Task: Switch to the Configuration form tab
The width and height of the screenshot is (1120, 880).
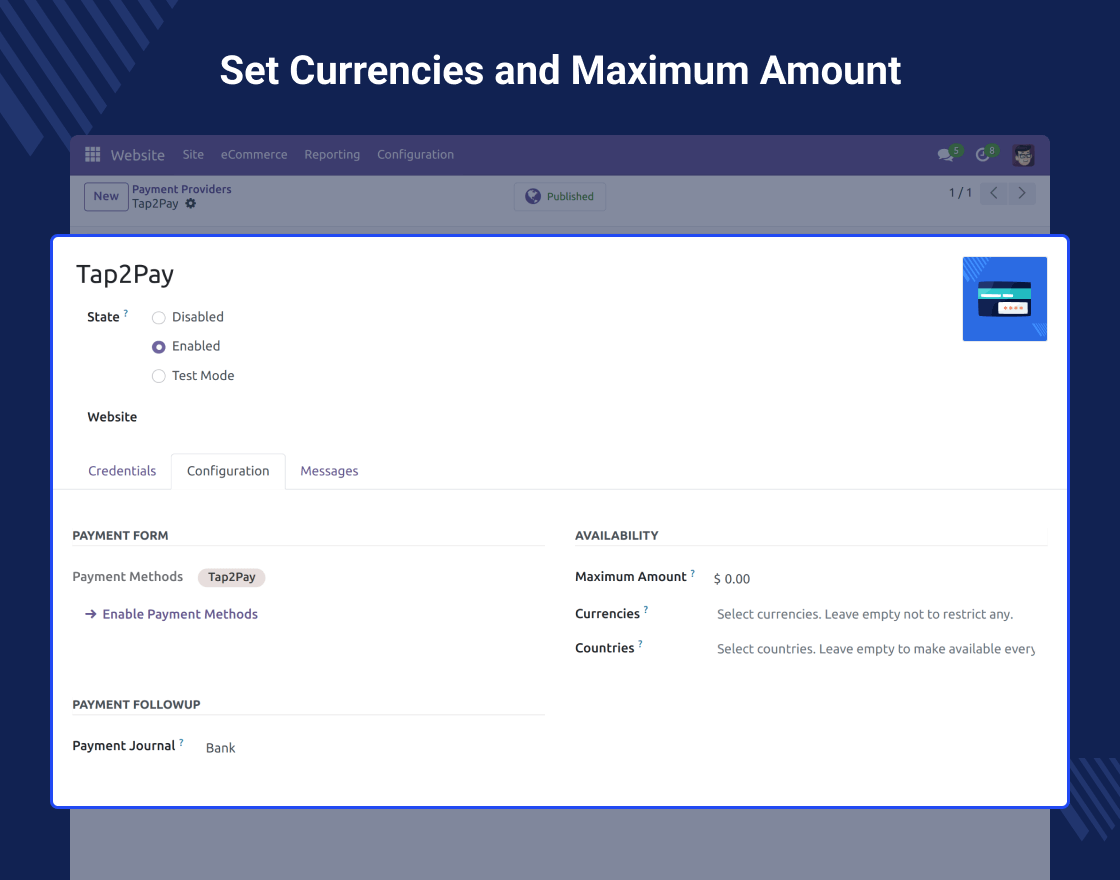Action: pyautogui.click(x=228, y=471)
